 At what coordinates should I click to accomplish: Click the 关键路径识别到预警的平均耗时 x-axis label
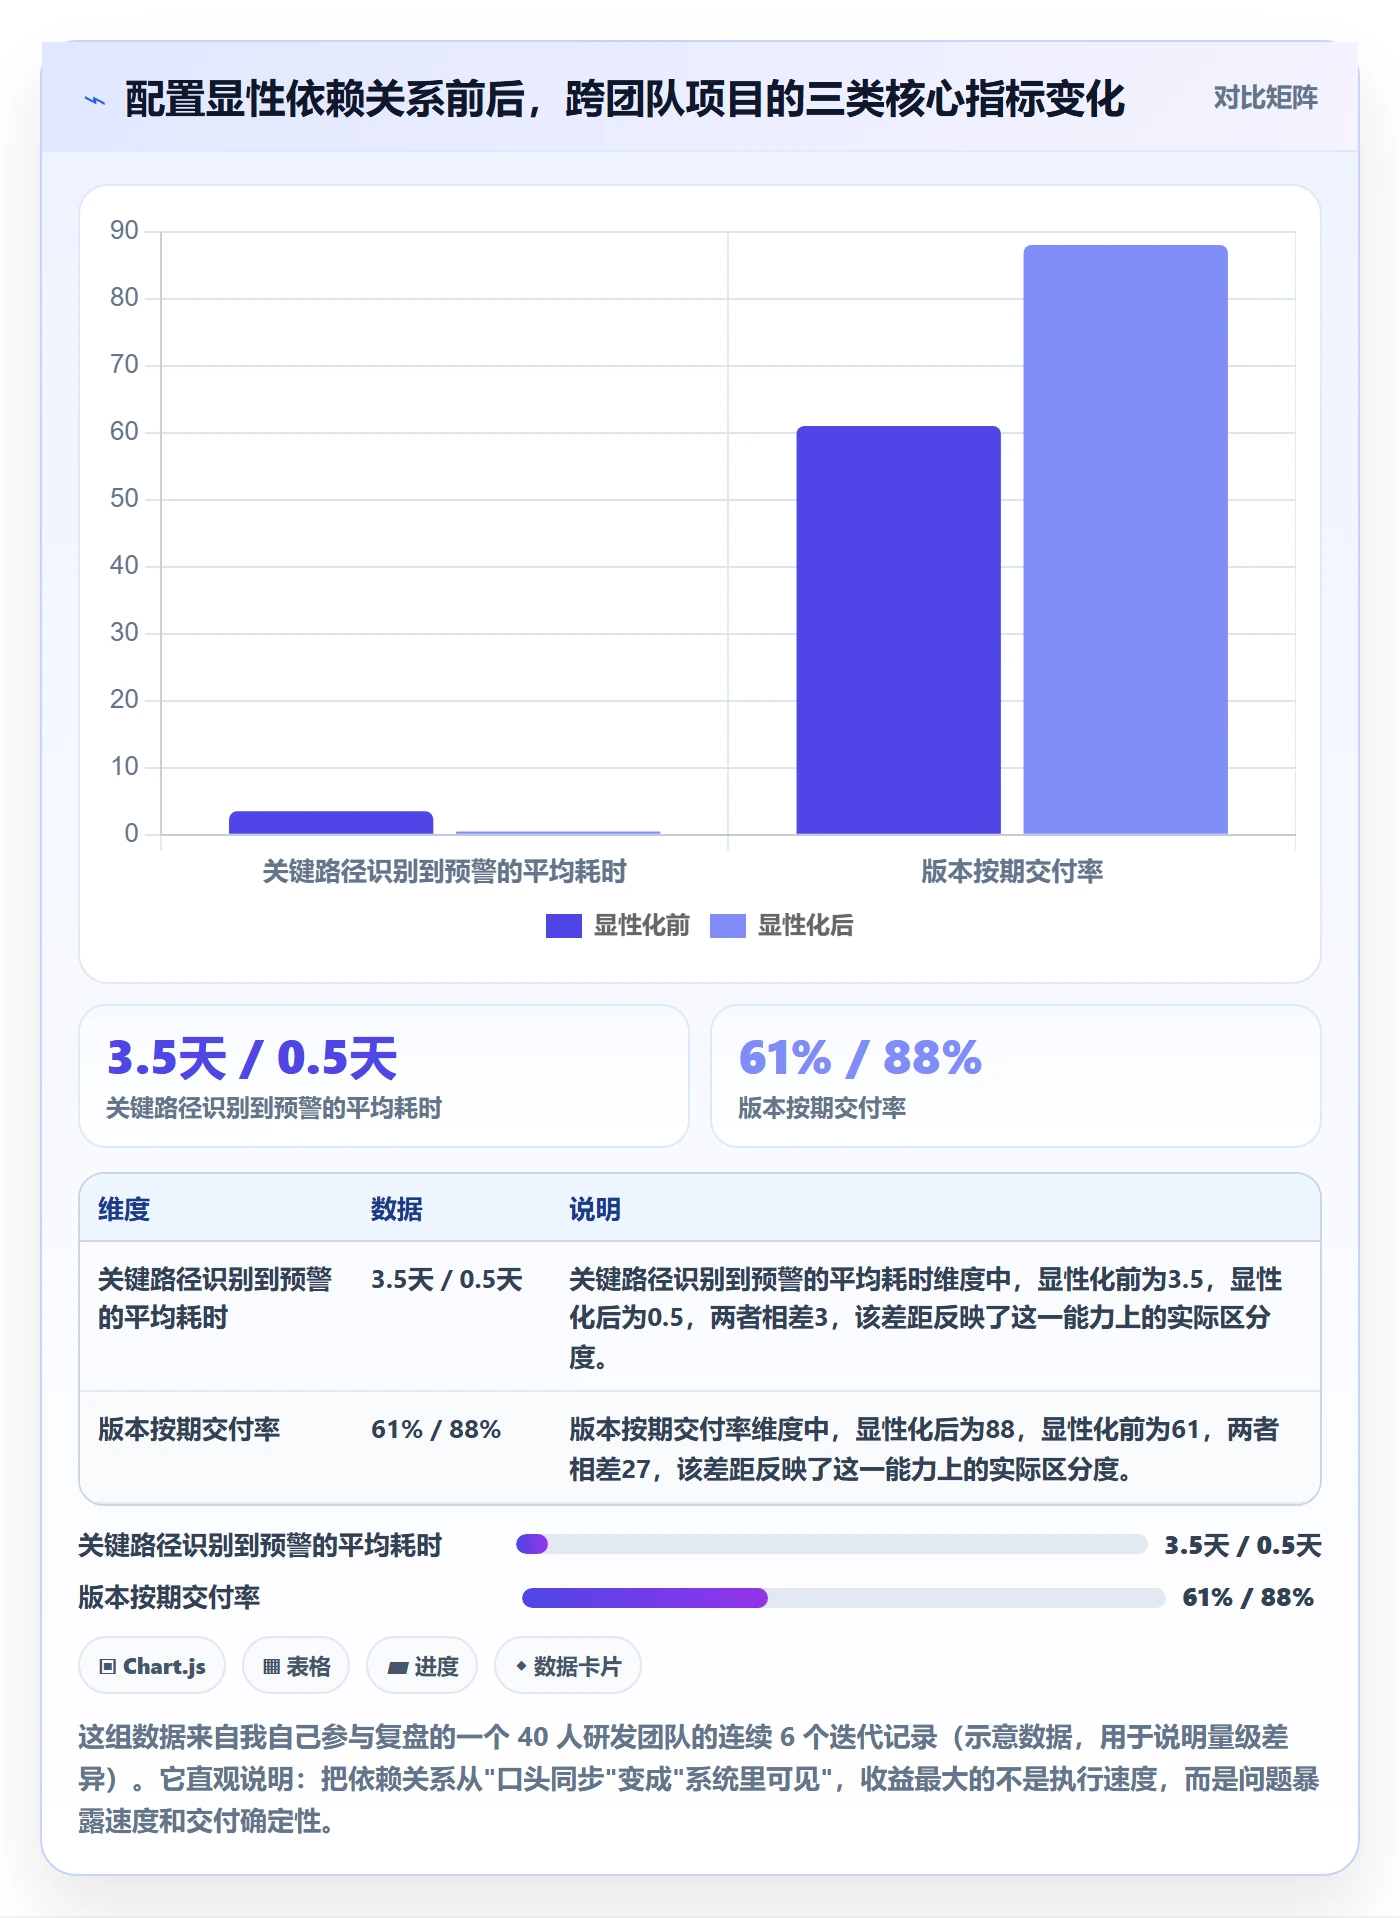point(444,871)
